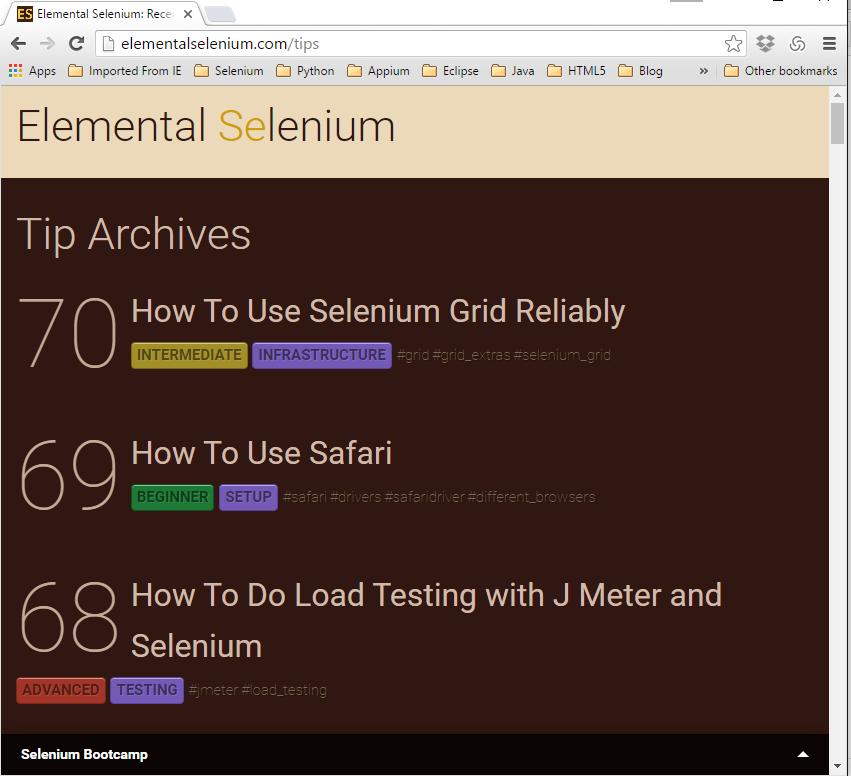Screen dimensions: 851x776
Task: Click inside the address bar
Action: tap(400, 43)
